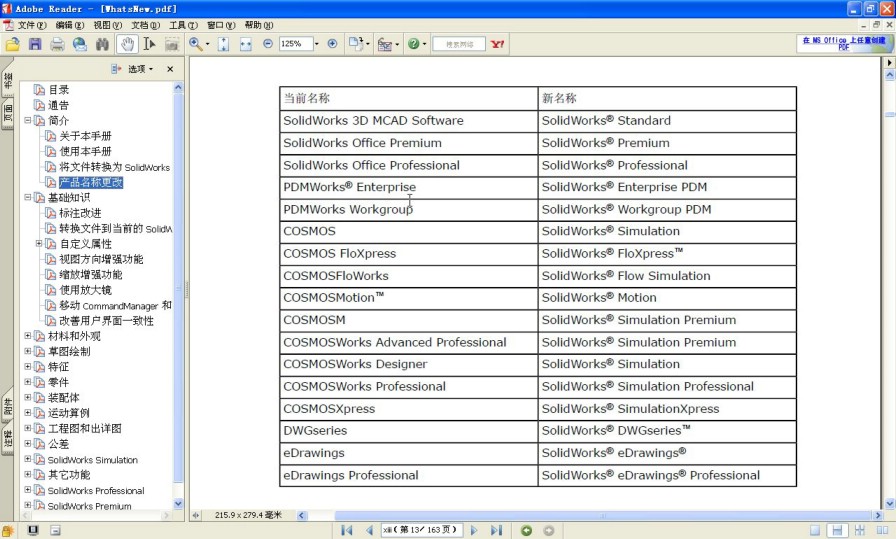Viewport: 896px width, 539px height.
Task: Expand the 草图绘制 bookmark node
Action: [27, 351]
